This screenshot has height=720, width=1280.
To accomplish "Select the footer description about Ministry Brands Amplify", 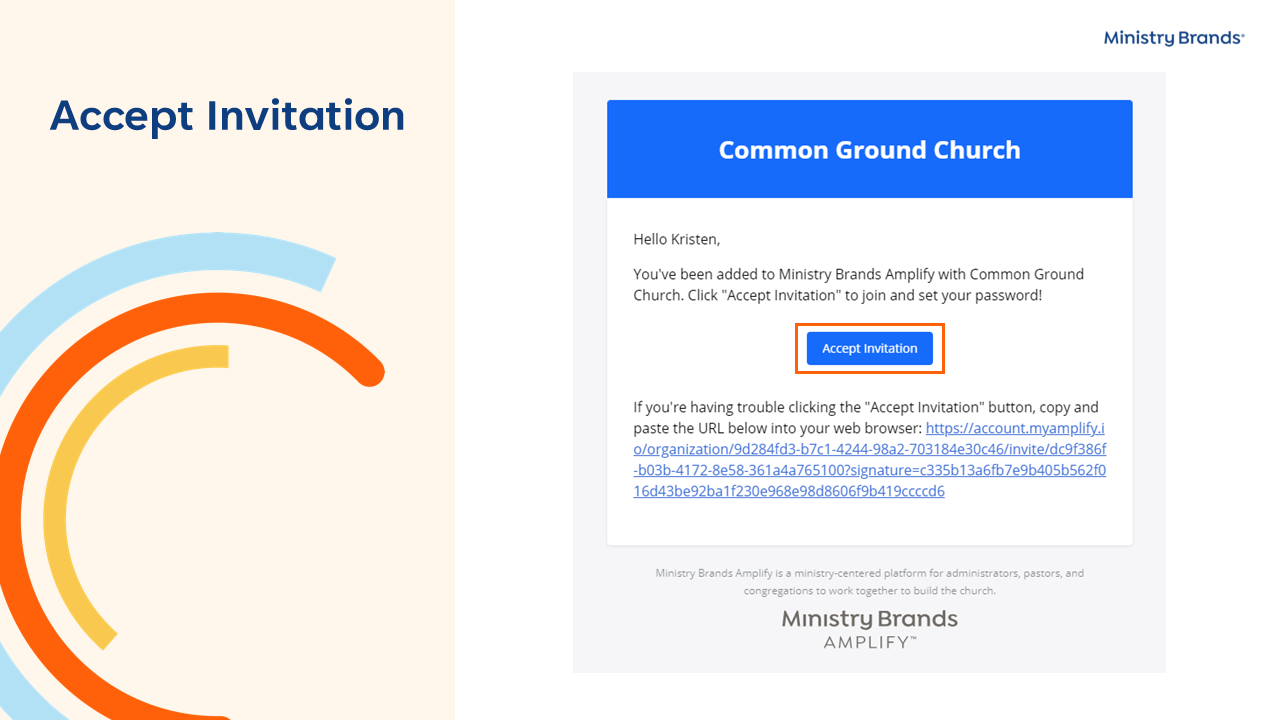I will coord(869,582).
